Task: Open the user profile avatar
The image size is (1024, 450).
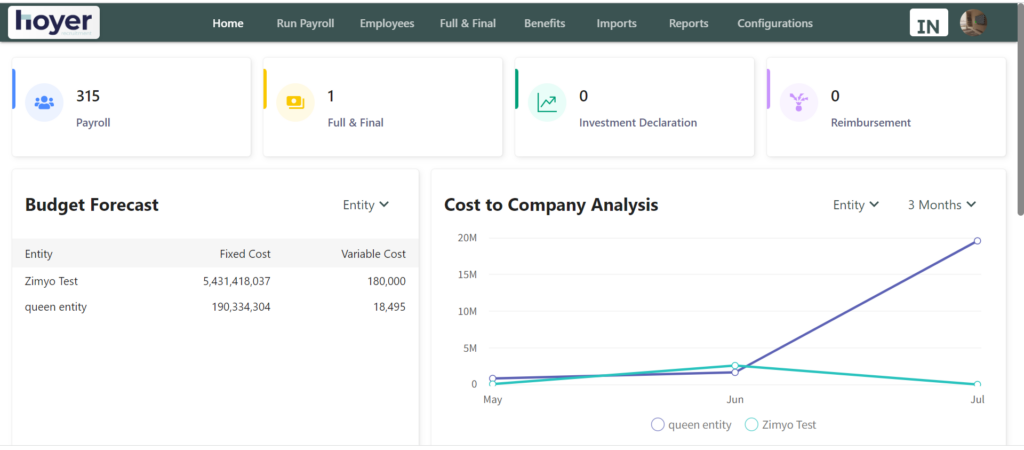Action: (973, 23)
